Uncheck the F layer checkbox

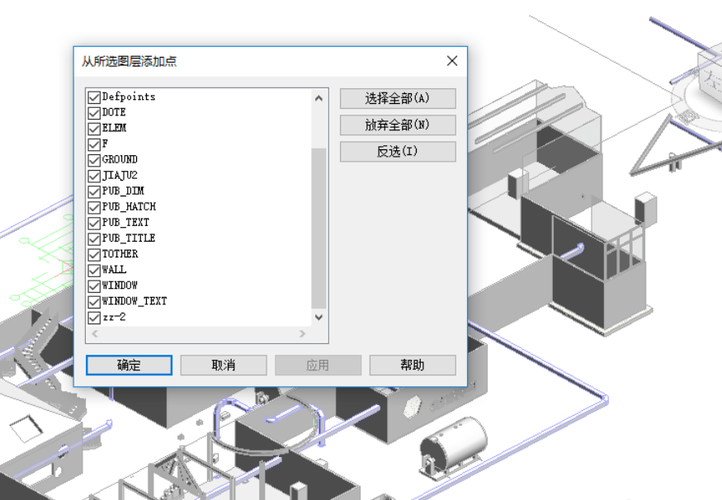point(94,144)
